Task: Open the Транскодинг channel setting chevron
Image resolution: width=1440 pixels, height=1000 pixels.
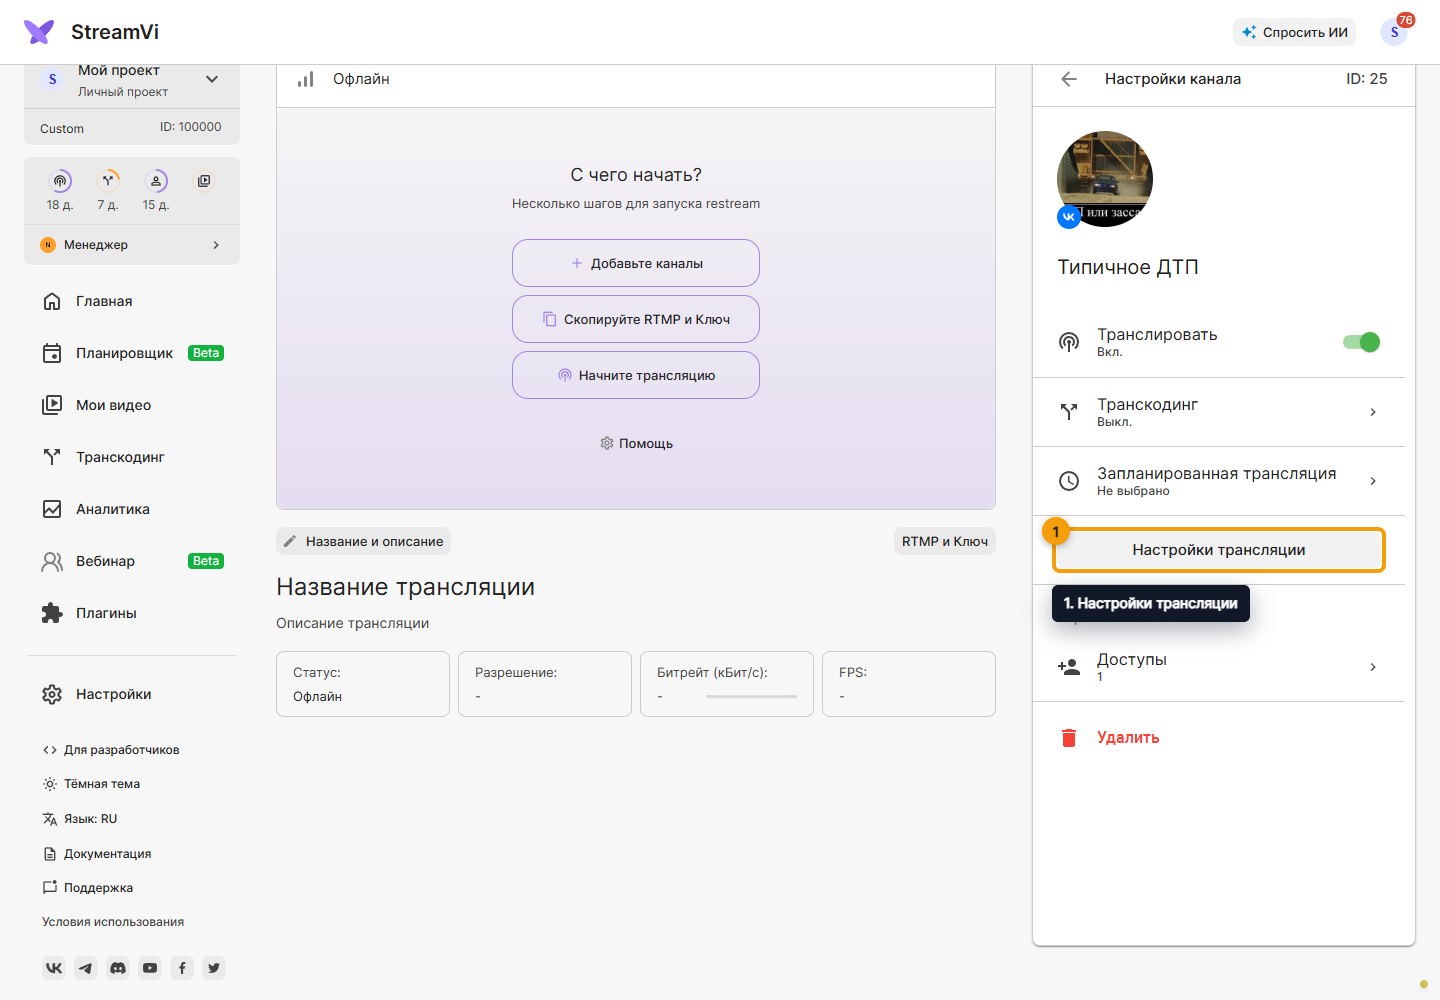Action: click(x=1373, y=412)
